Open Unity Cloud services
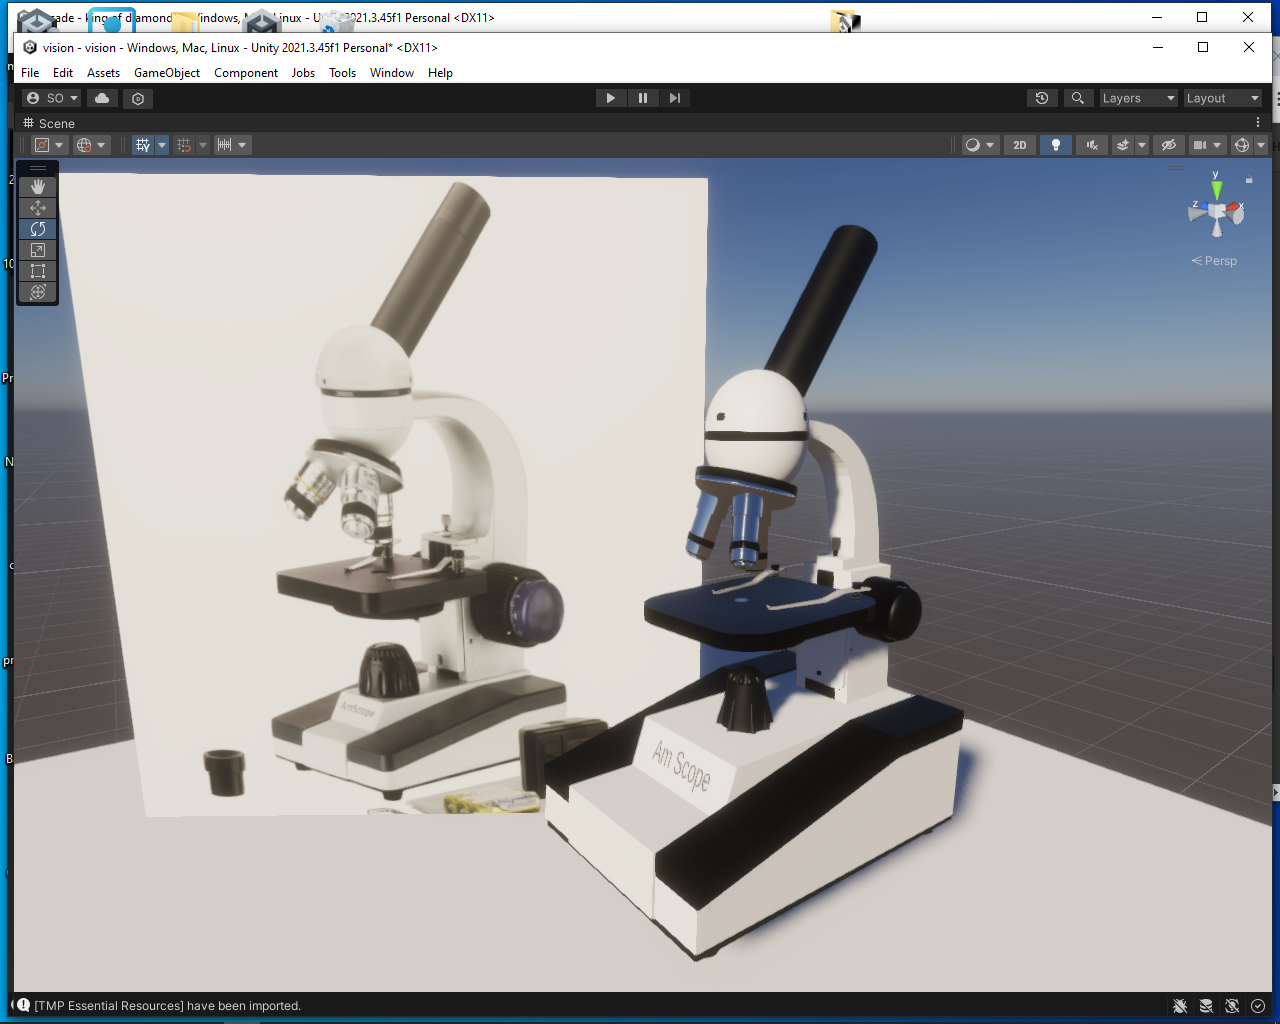This screenshot has width=1280, height=1024. pyautogui.click(x=102, y=98)
